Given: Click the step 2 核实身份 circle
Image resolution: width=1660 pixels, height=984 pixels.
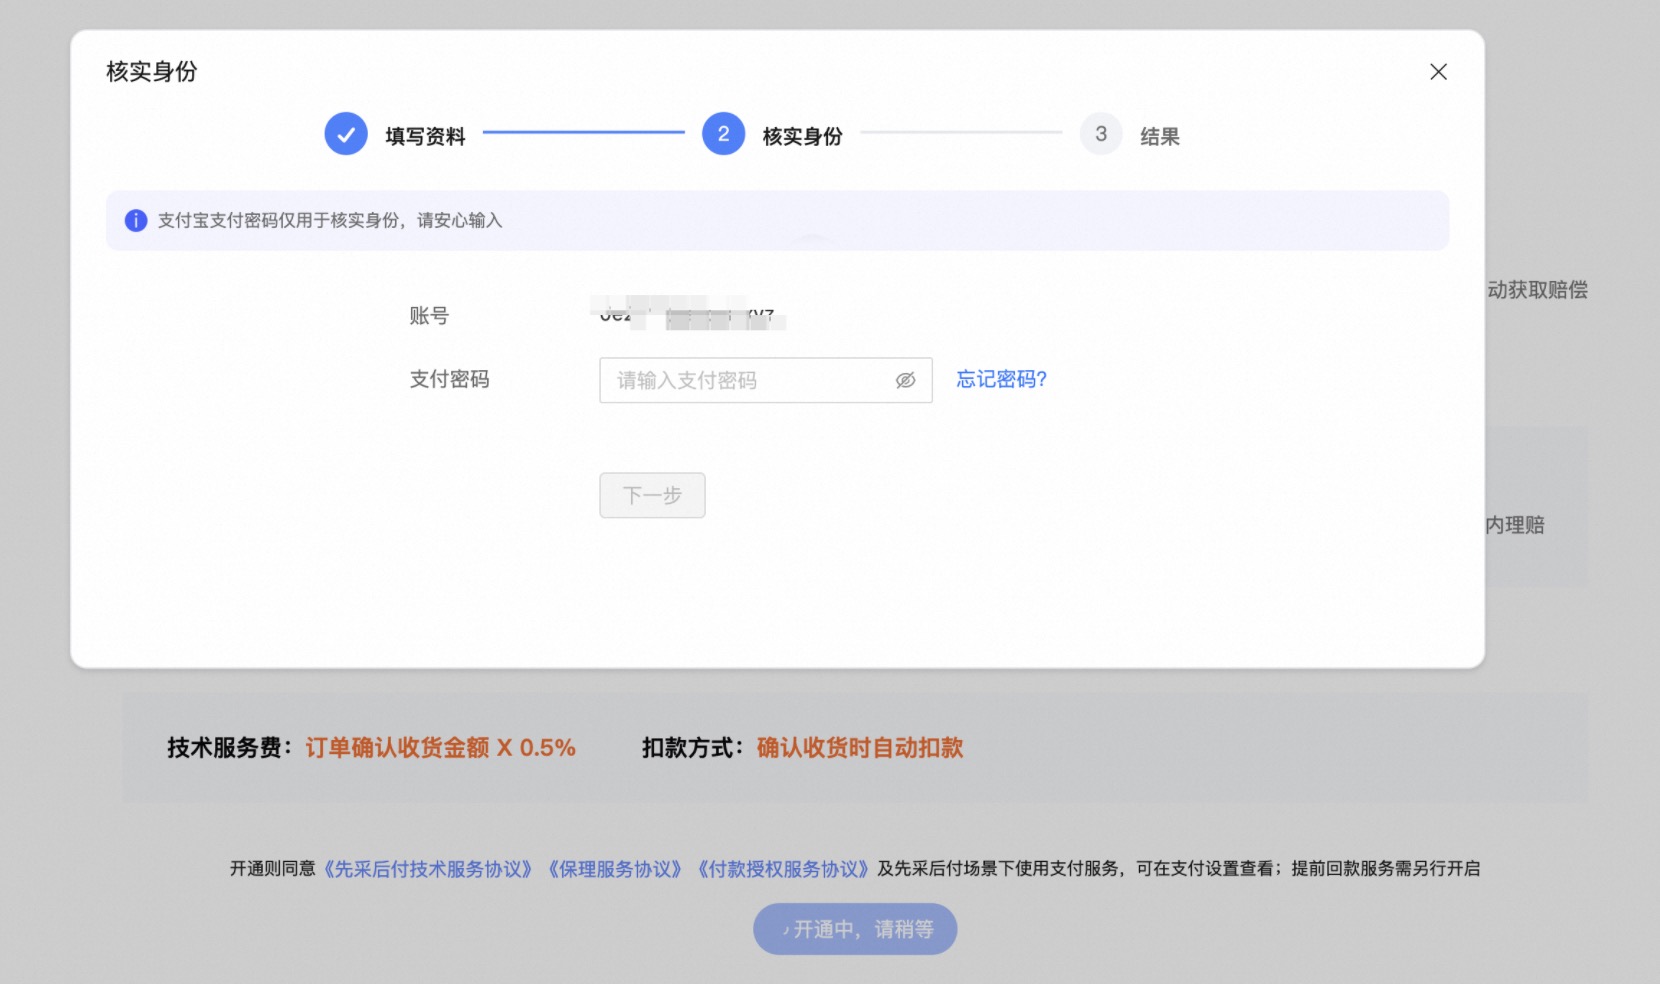Looking at the screenshot, I should [723, 134].
